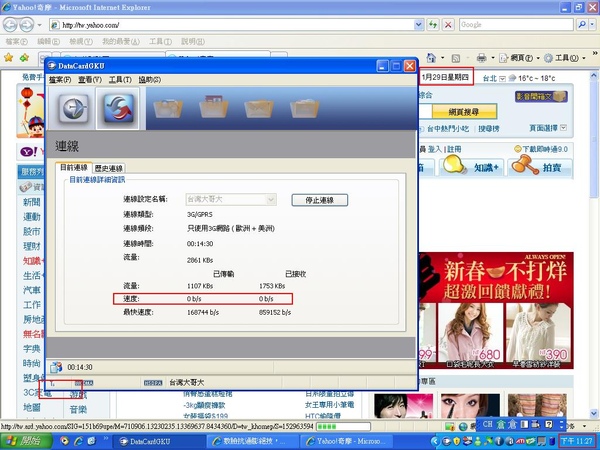Open the DataCardGKU 檔案(F) menu

tap(60, 80)
